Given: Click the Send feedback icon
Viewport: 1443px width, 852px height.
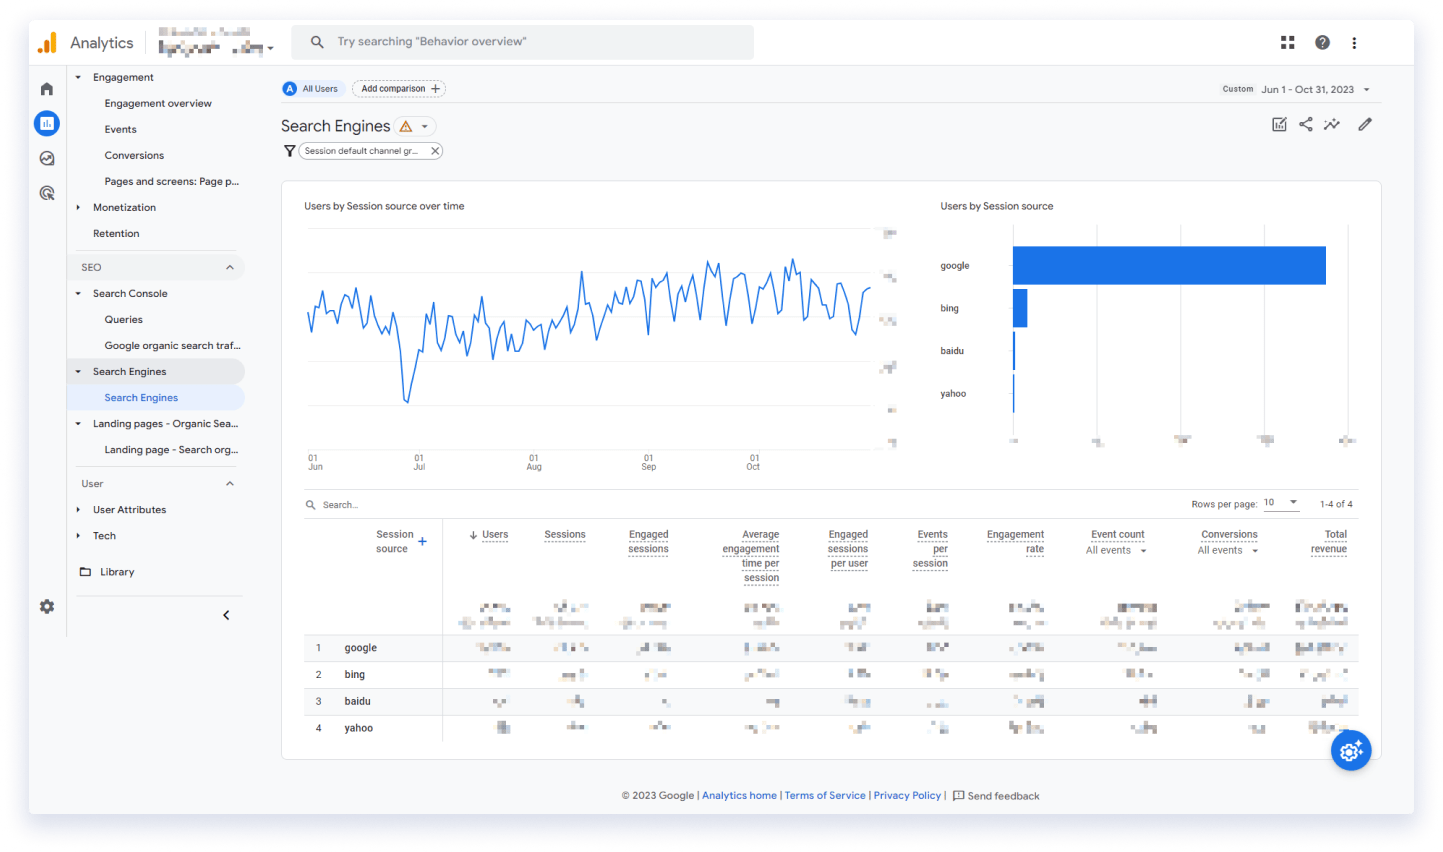Looking at the screenshot, I should (x=959, y=796).
